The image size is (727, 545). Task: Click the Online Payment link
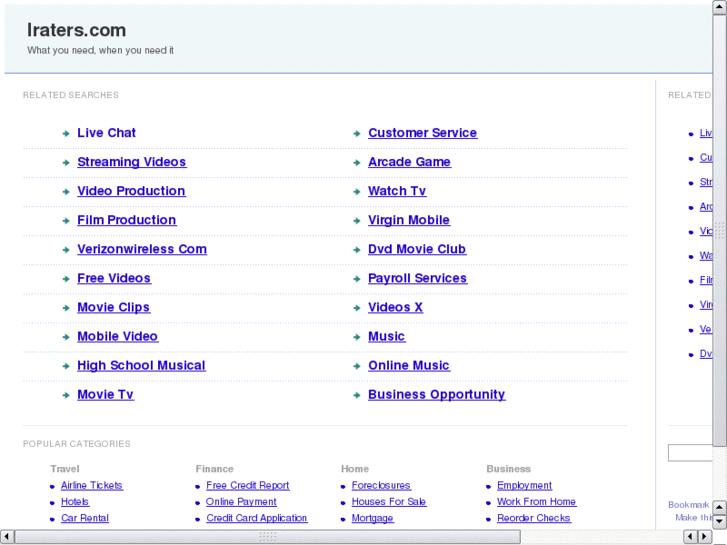coord(241,502)
